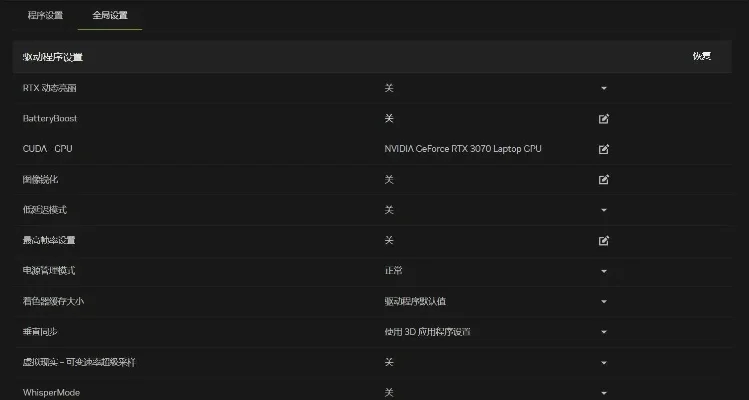Click the 图像锐化 edit icon
749x400 pixels.
pos(603,180)
